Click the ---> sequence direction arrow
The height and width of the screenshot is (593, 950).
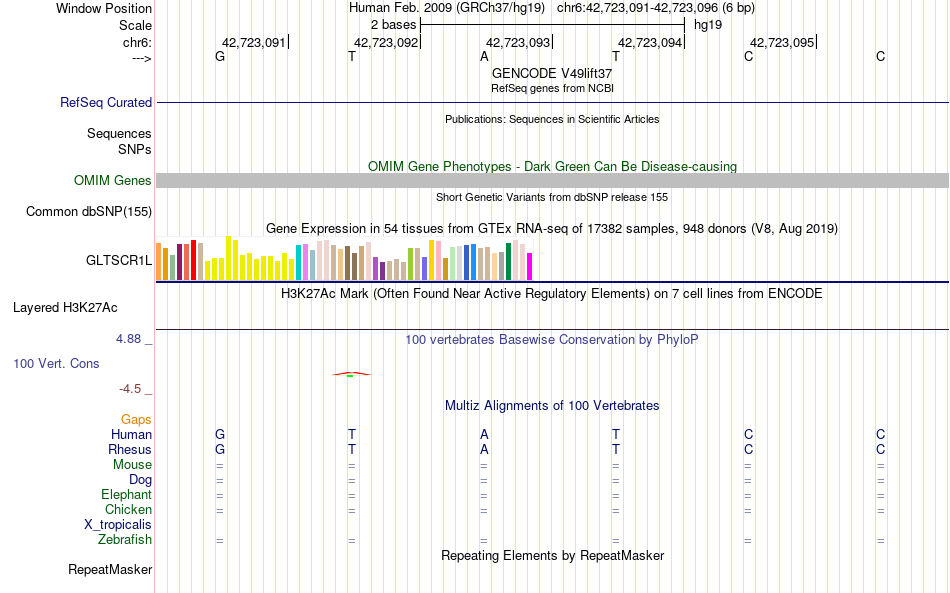(x=141, y=58)
